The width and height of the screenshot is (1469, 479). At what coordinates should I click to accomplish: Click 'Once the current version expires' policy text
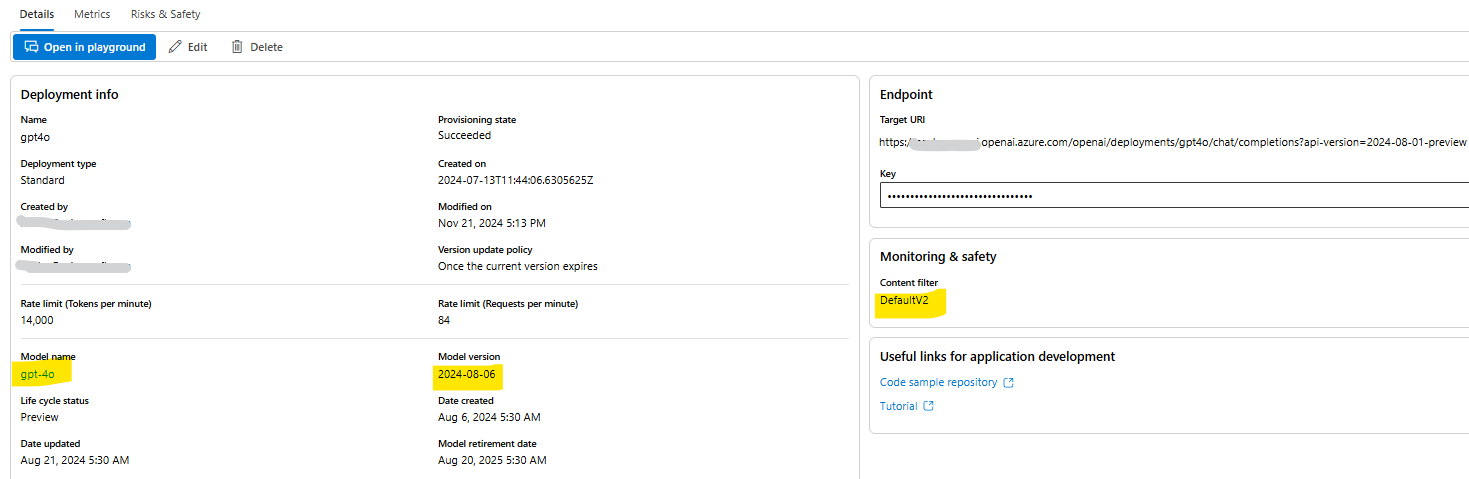[x=518, y=266]
